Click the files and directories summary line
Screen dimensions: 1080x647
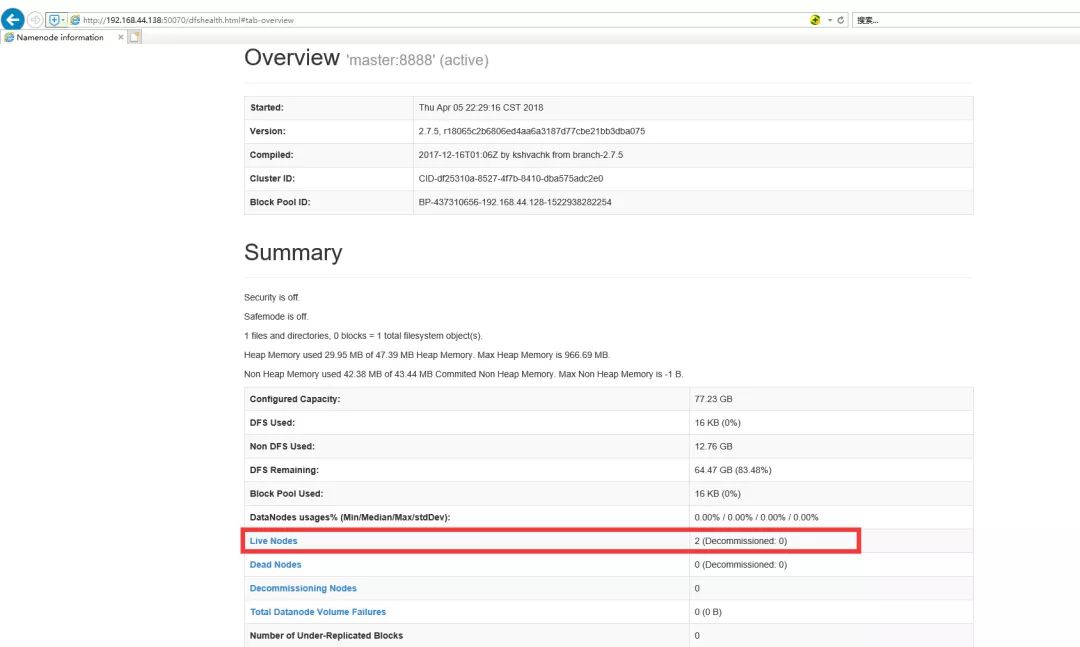click(x=364, y=336)
